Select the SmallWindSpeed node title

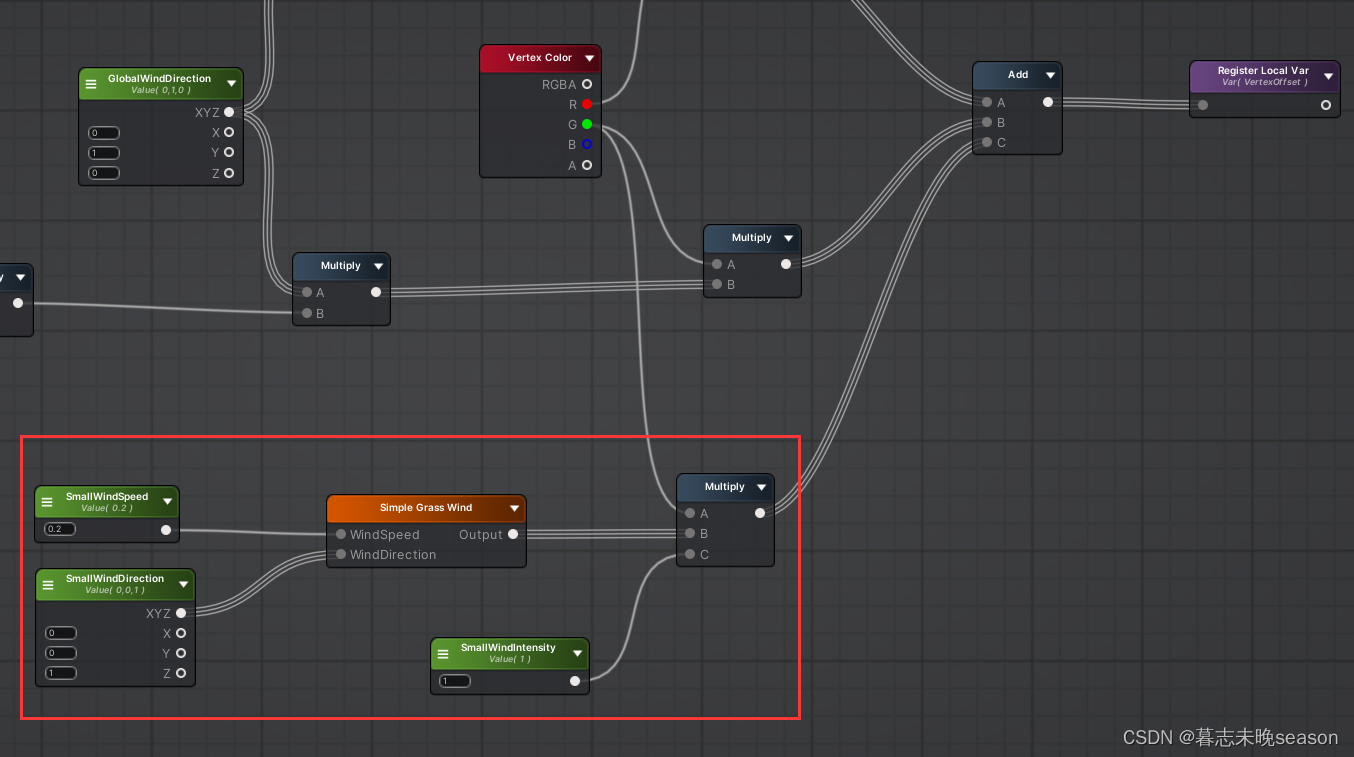point(107,497)
